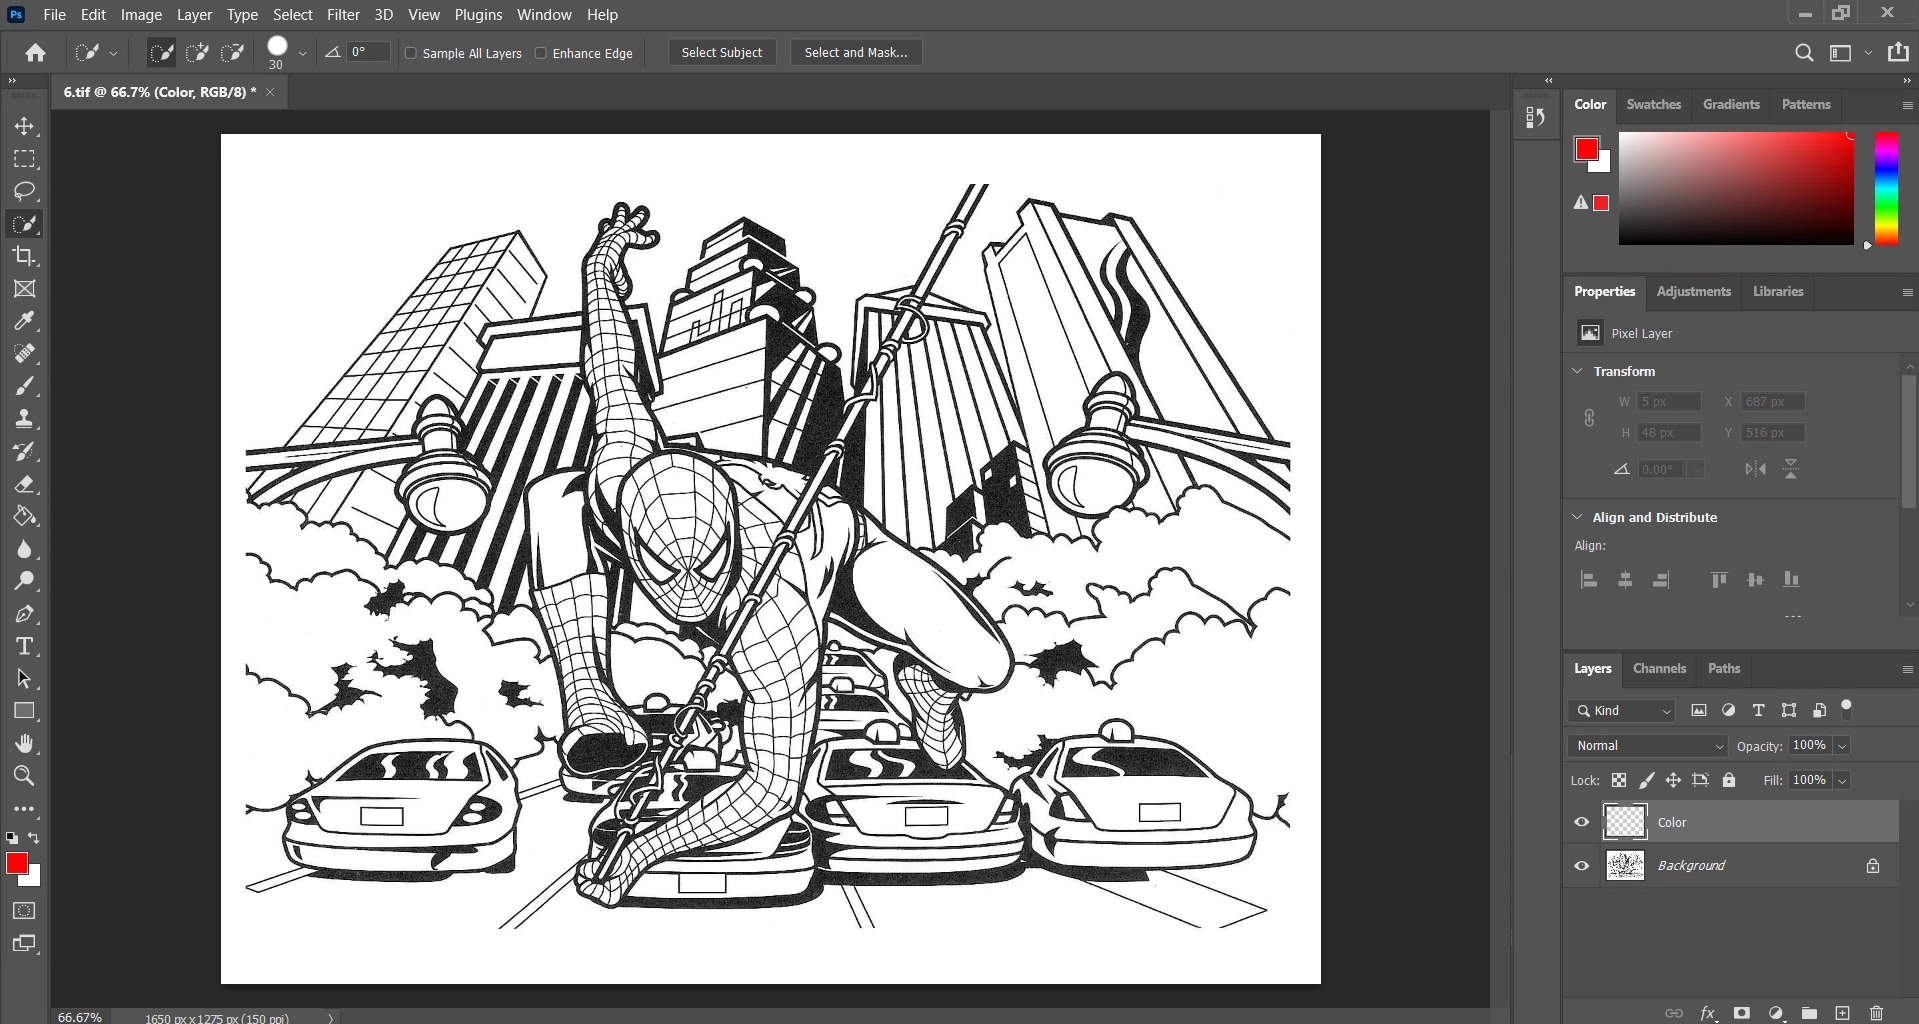
Task: Open the blend mode Normal dropdown
Action: [1647, 746]
